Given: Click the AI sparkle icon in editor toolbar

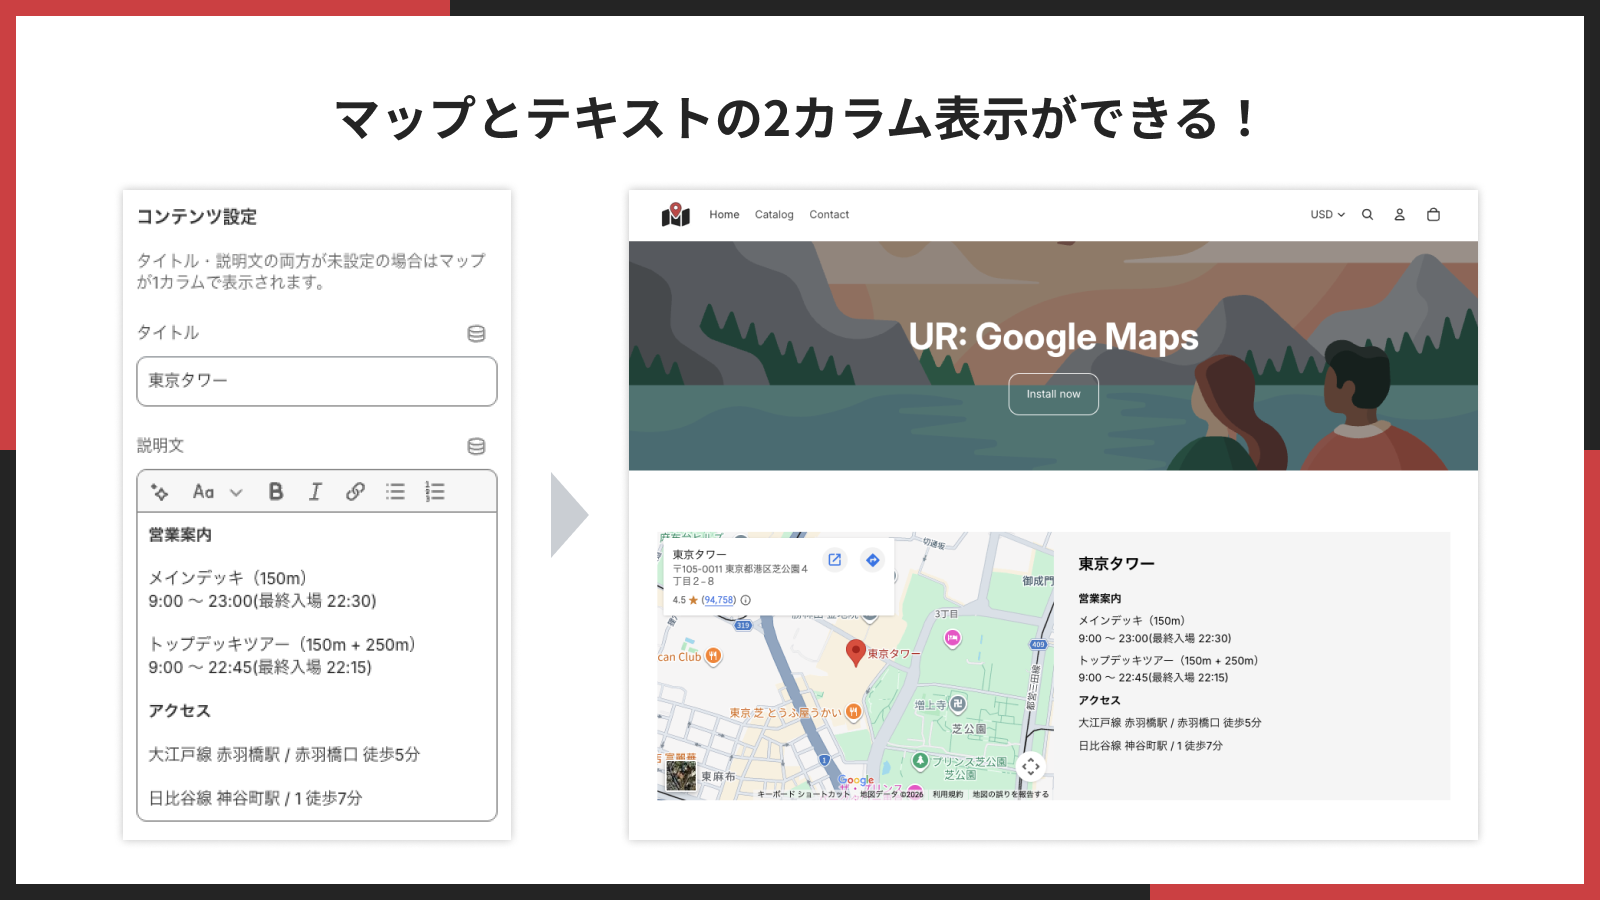Looking at the screenshot, I should (x=159, y=491).
